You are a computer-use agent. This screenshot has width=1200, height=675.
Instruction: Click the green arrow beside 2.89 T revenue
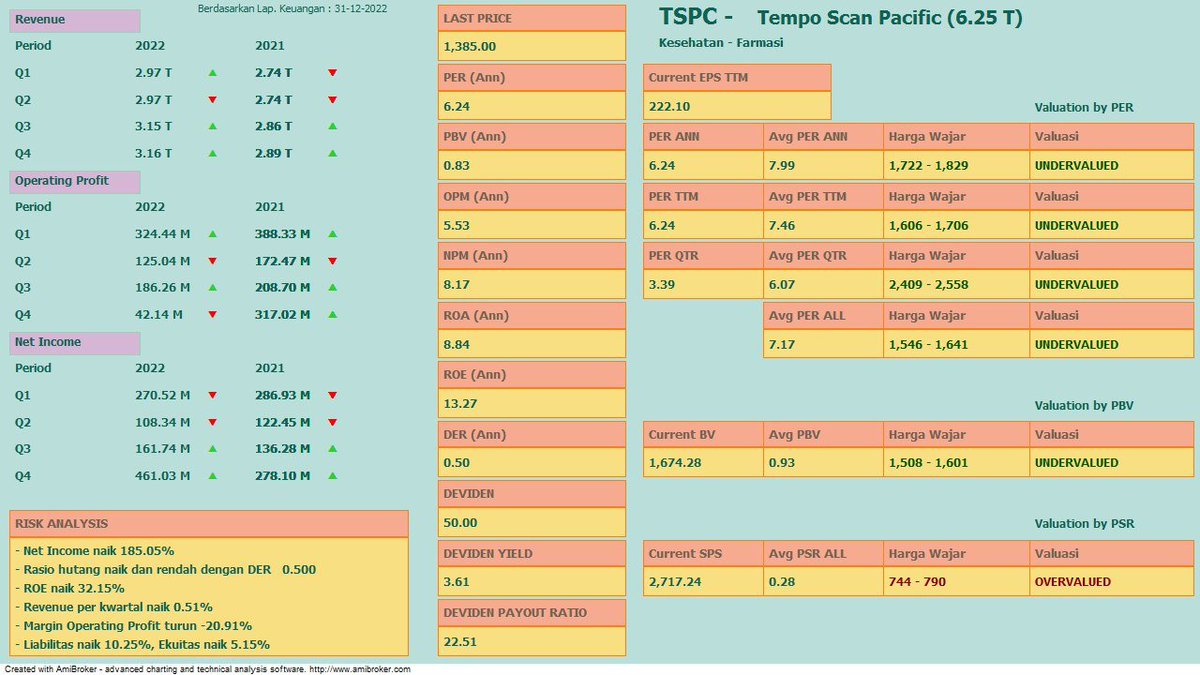tap(332, 154)
